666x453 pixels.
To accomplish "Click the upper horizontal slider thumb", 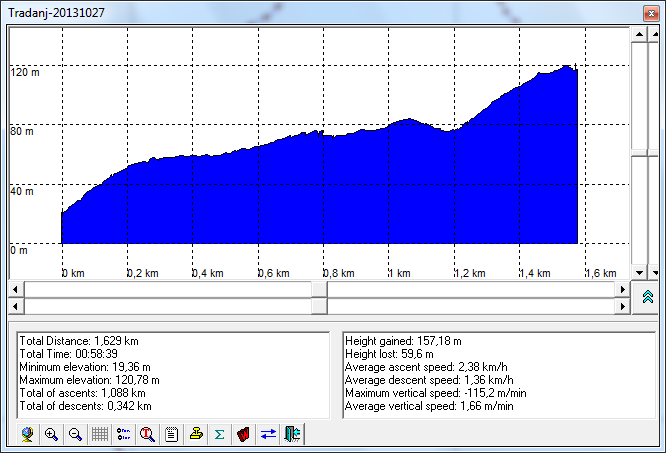I will (319, 289).
